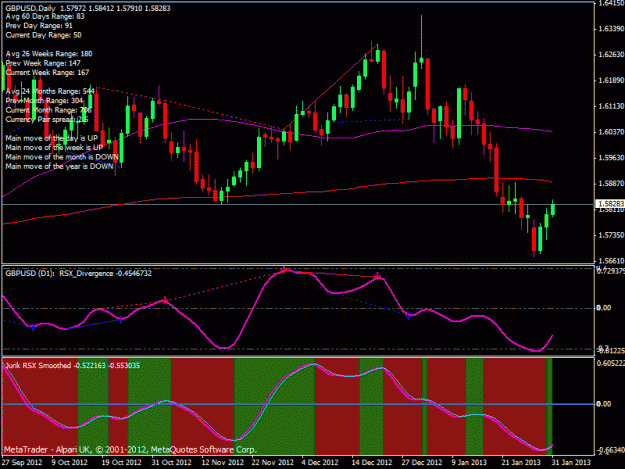Viewport: 625px width, 469px height.
Task: Click the 1.57350 price axis label
Action: [x=611, y=235]
